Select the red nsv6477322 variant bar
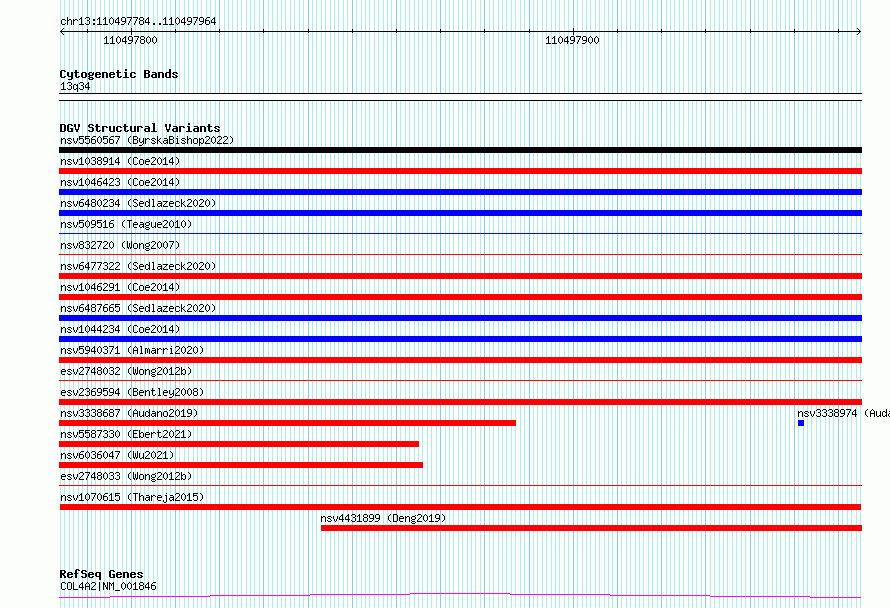Image resolution: width=890 pixels, height=608 pixels. [x=460, y=276]
